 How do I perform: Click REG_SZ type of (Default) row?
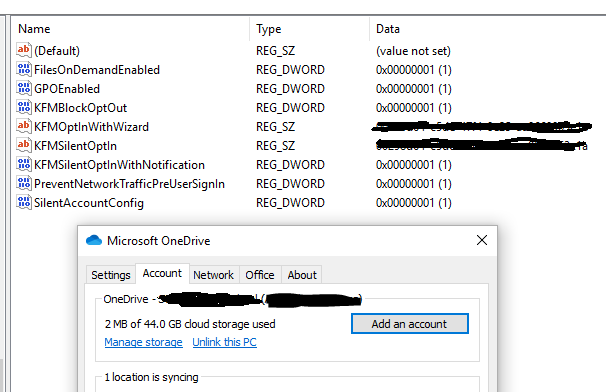click(275, 51)
